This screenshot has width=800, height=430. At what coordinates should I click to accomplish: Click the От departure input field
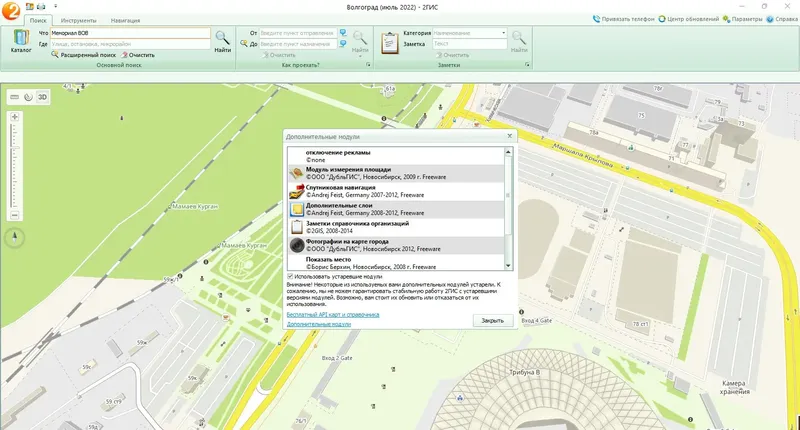[x=298, y=33]
